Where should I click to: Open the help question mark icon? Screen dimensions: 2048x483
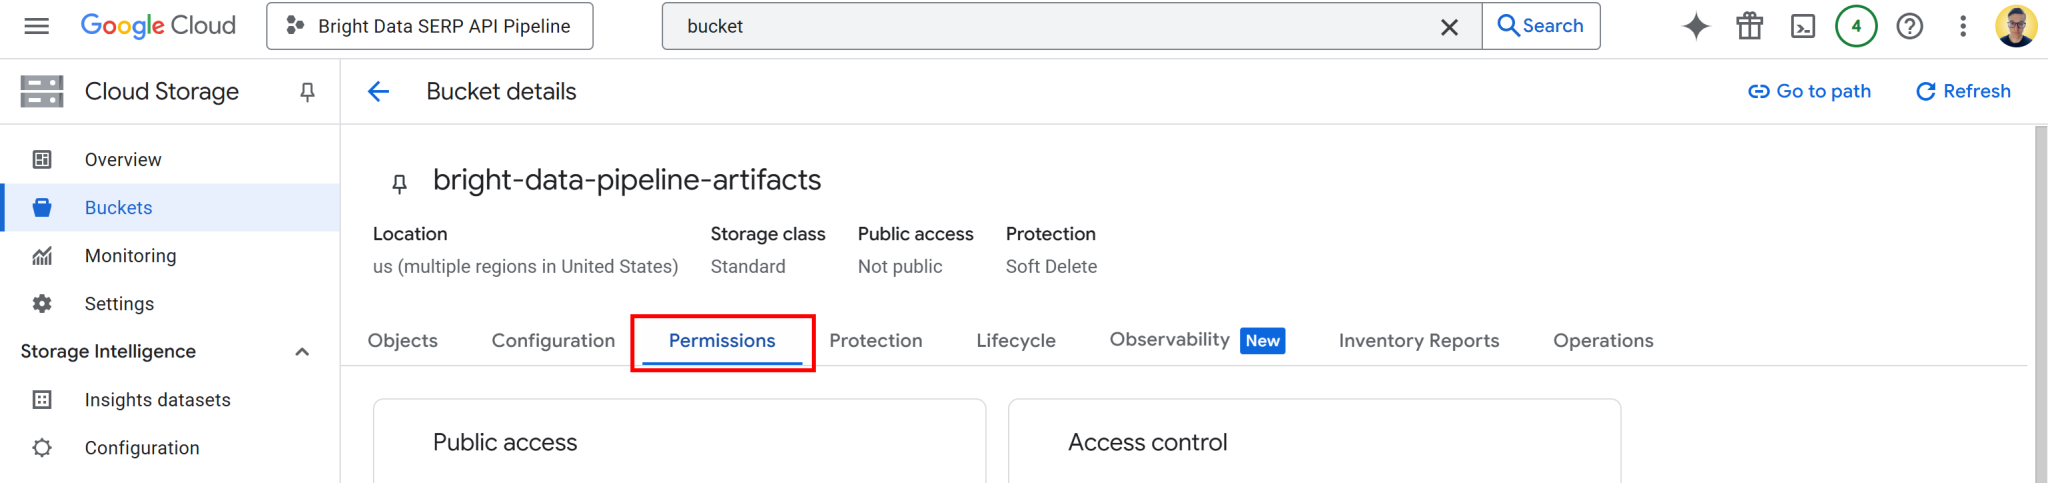click(x=1910, y=26)
